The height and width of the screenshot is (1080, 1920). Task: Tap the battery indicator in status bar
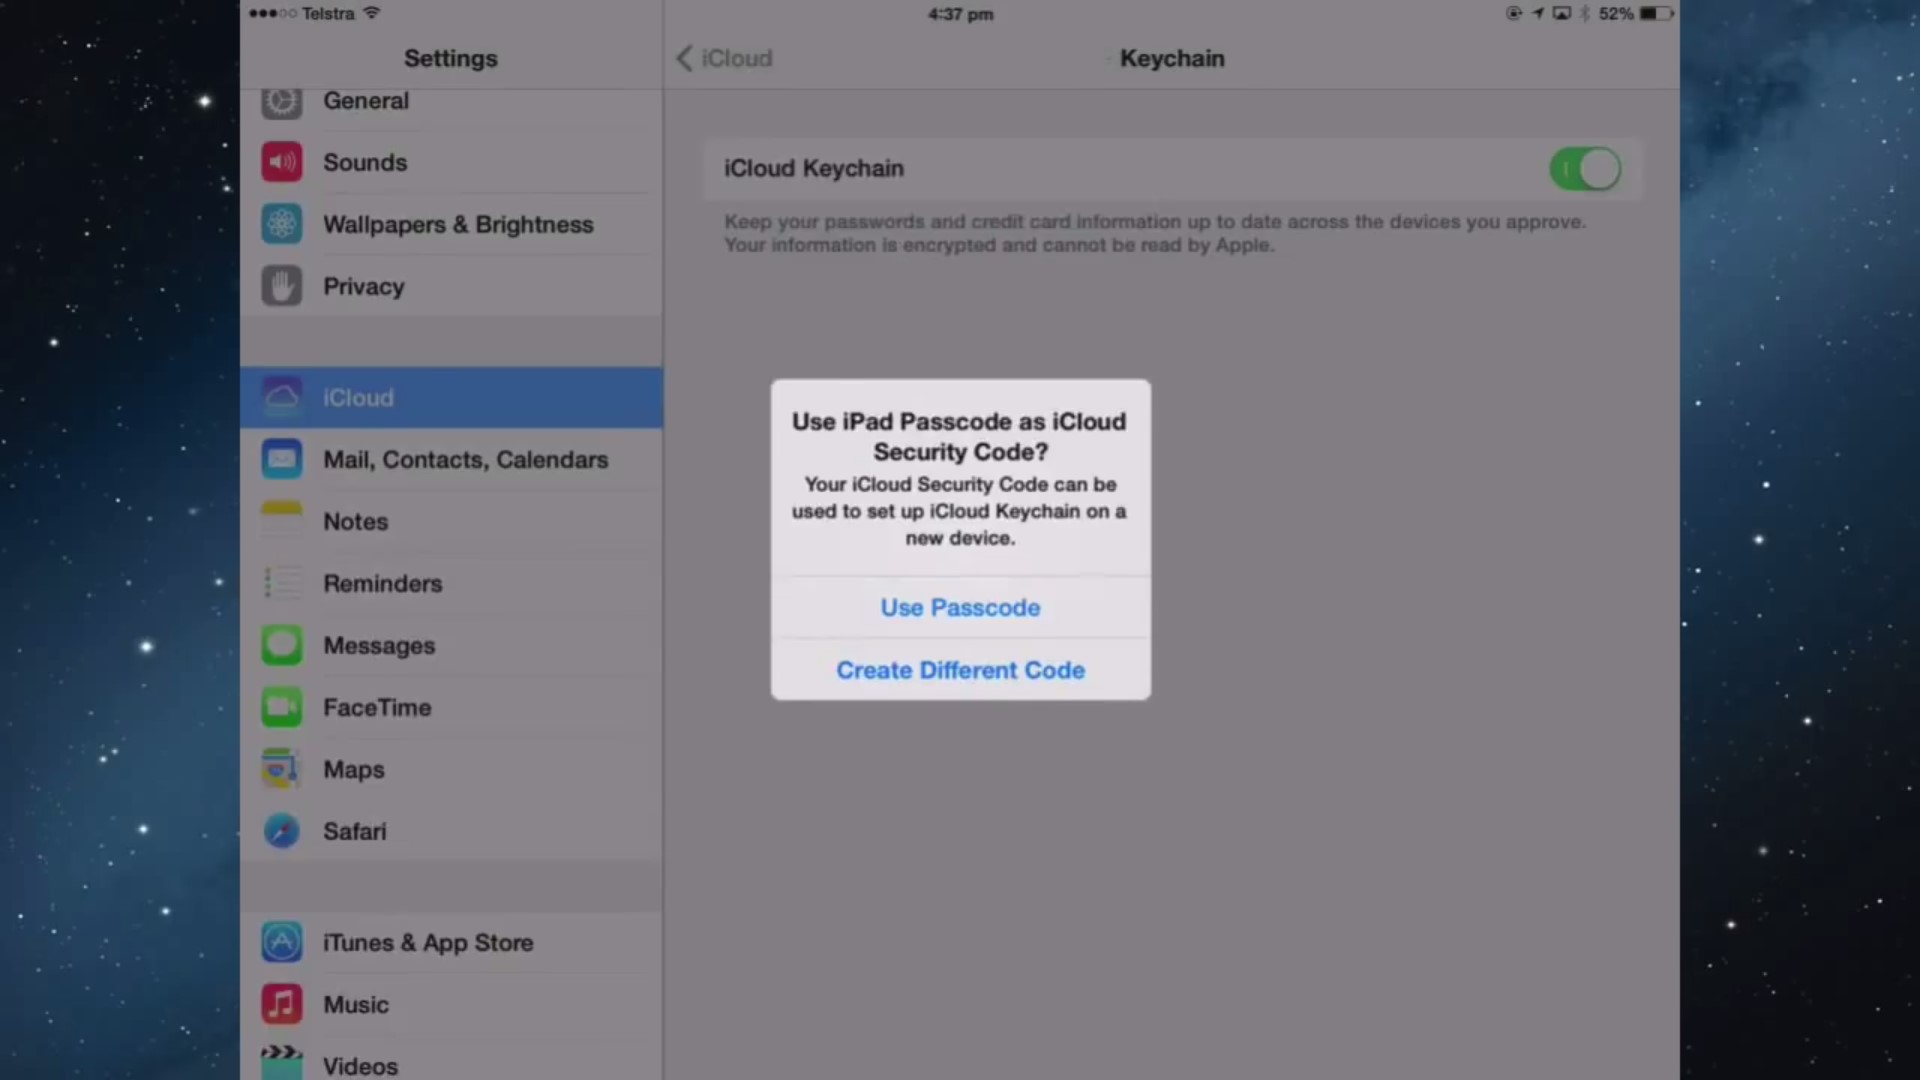(x=1654, y=13)
